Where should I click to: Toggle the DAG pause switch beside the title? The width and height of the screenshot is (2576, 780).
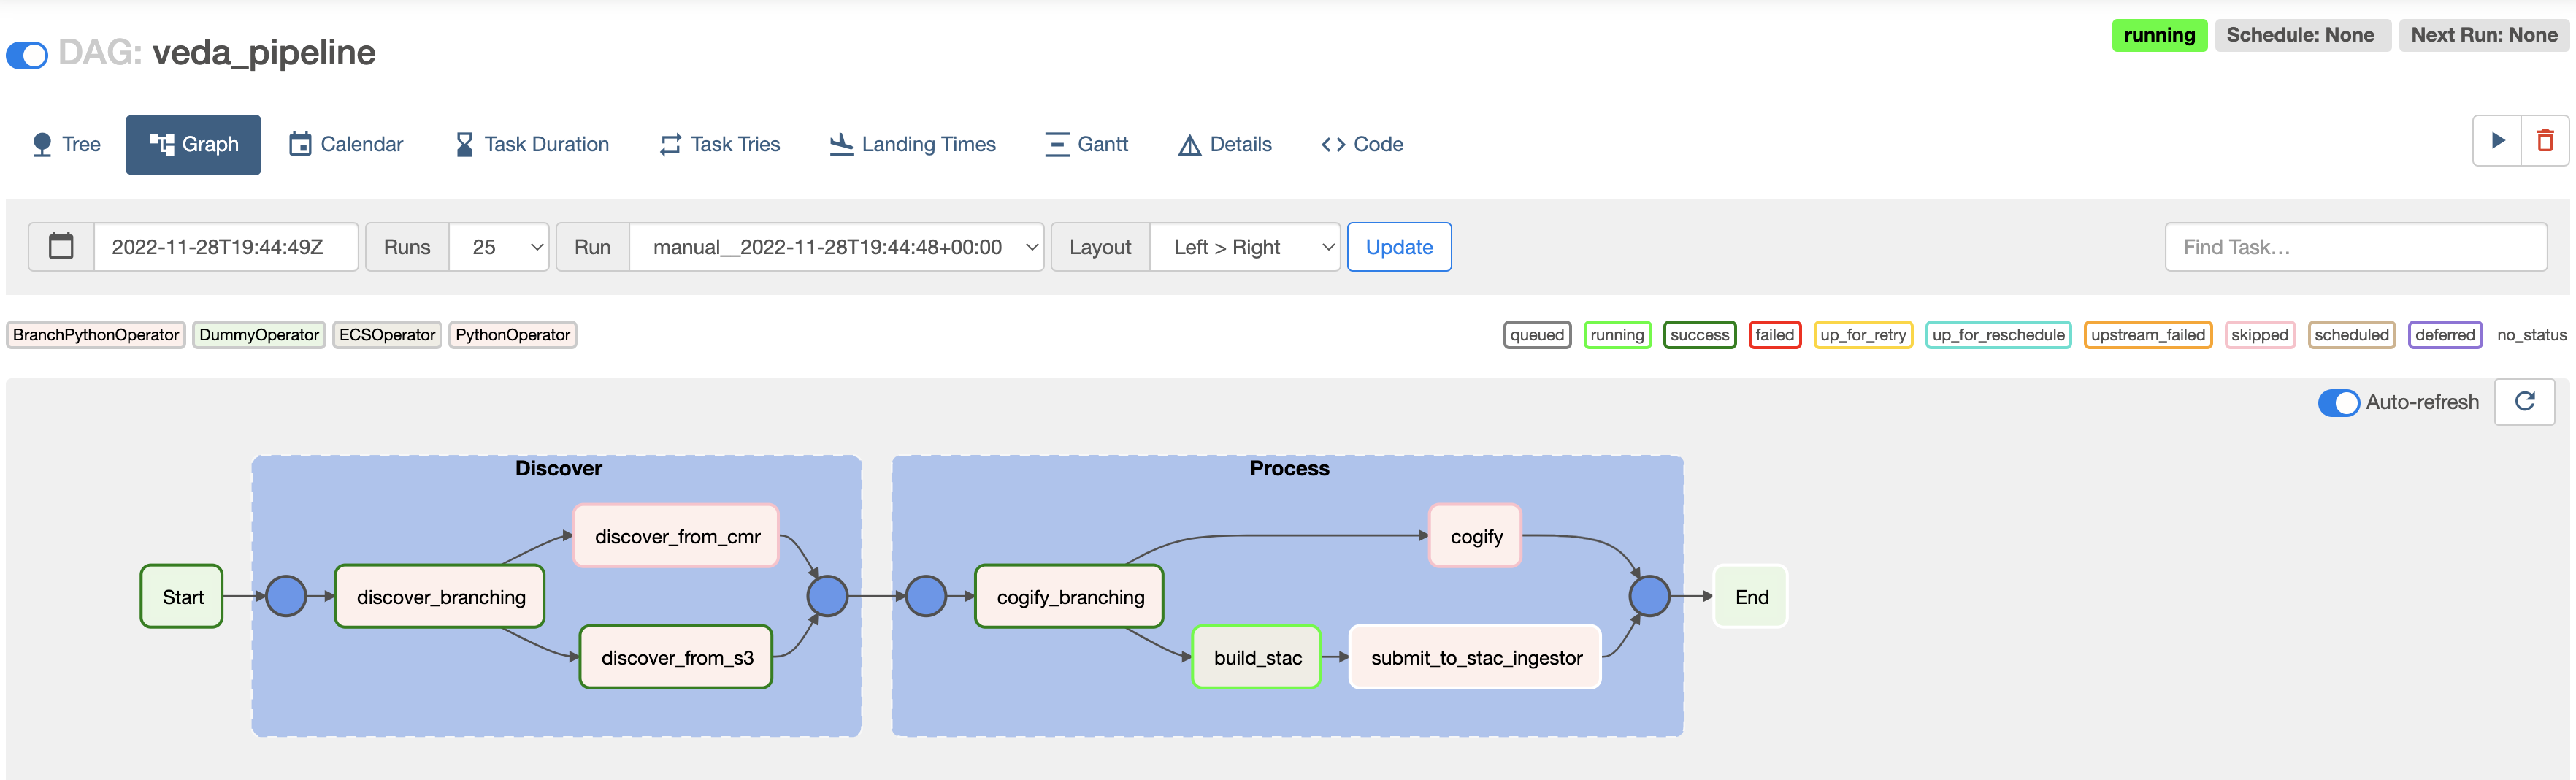tap(26, 55)
